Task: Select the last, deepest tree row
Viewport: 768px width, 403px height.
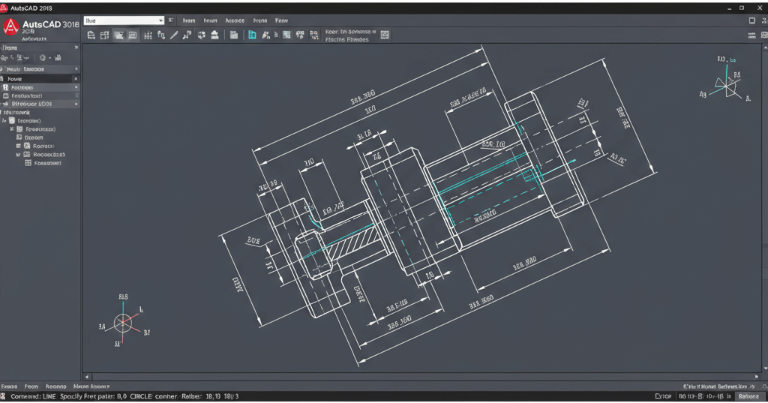Action: click(x=44, y=163)
